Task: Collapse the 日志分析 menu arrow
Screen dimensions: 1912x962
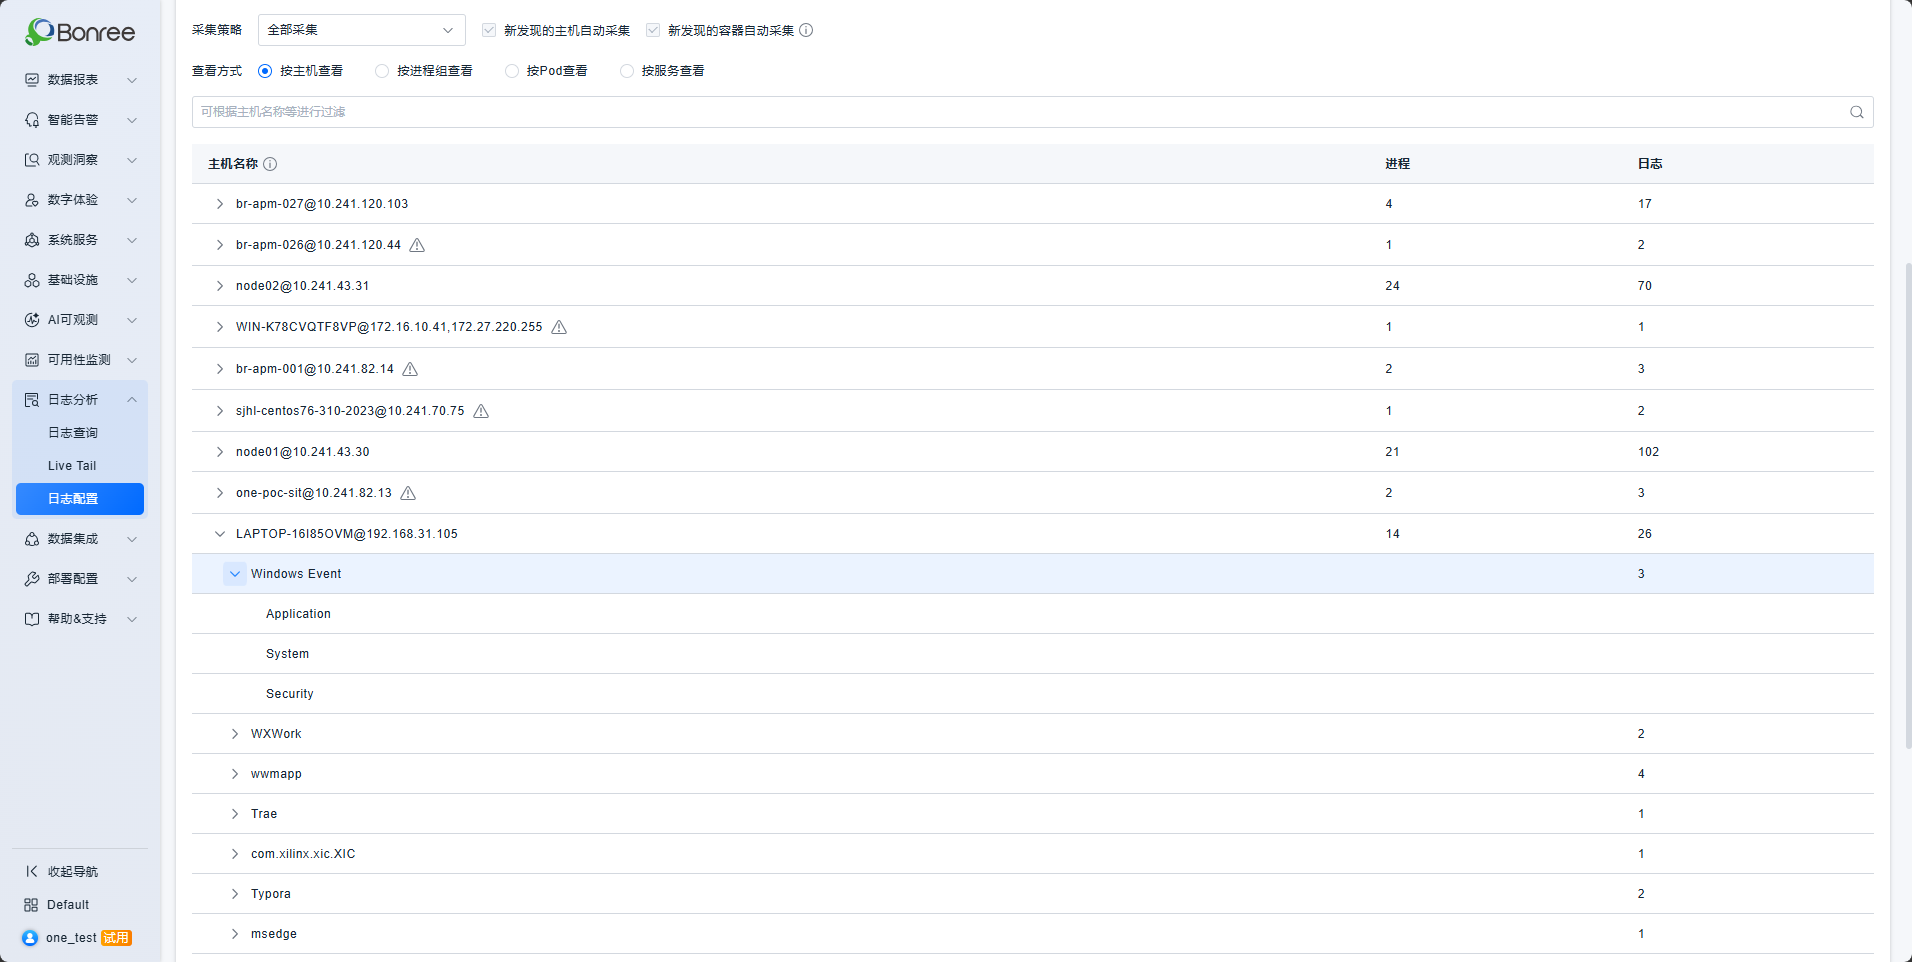Action: [132, 400]
